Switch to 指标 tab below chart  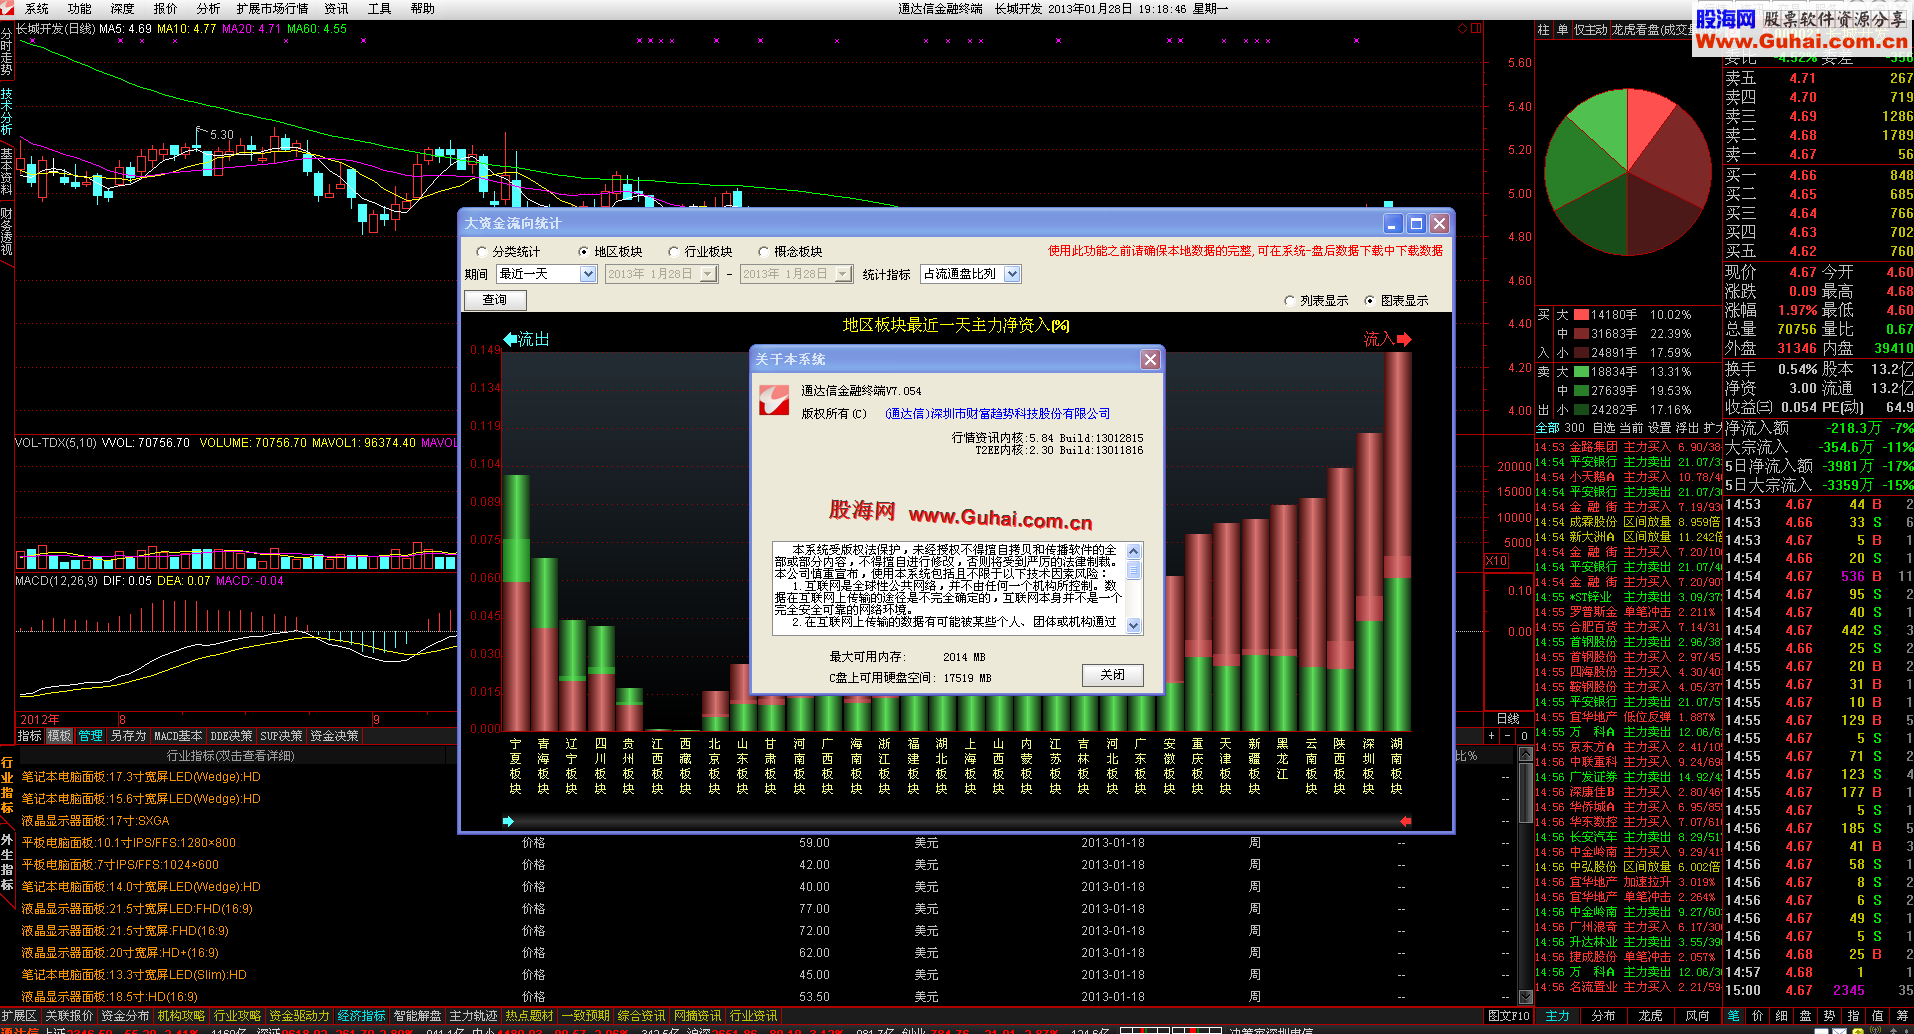click(x=29, y=736)
